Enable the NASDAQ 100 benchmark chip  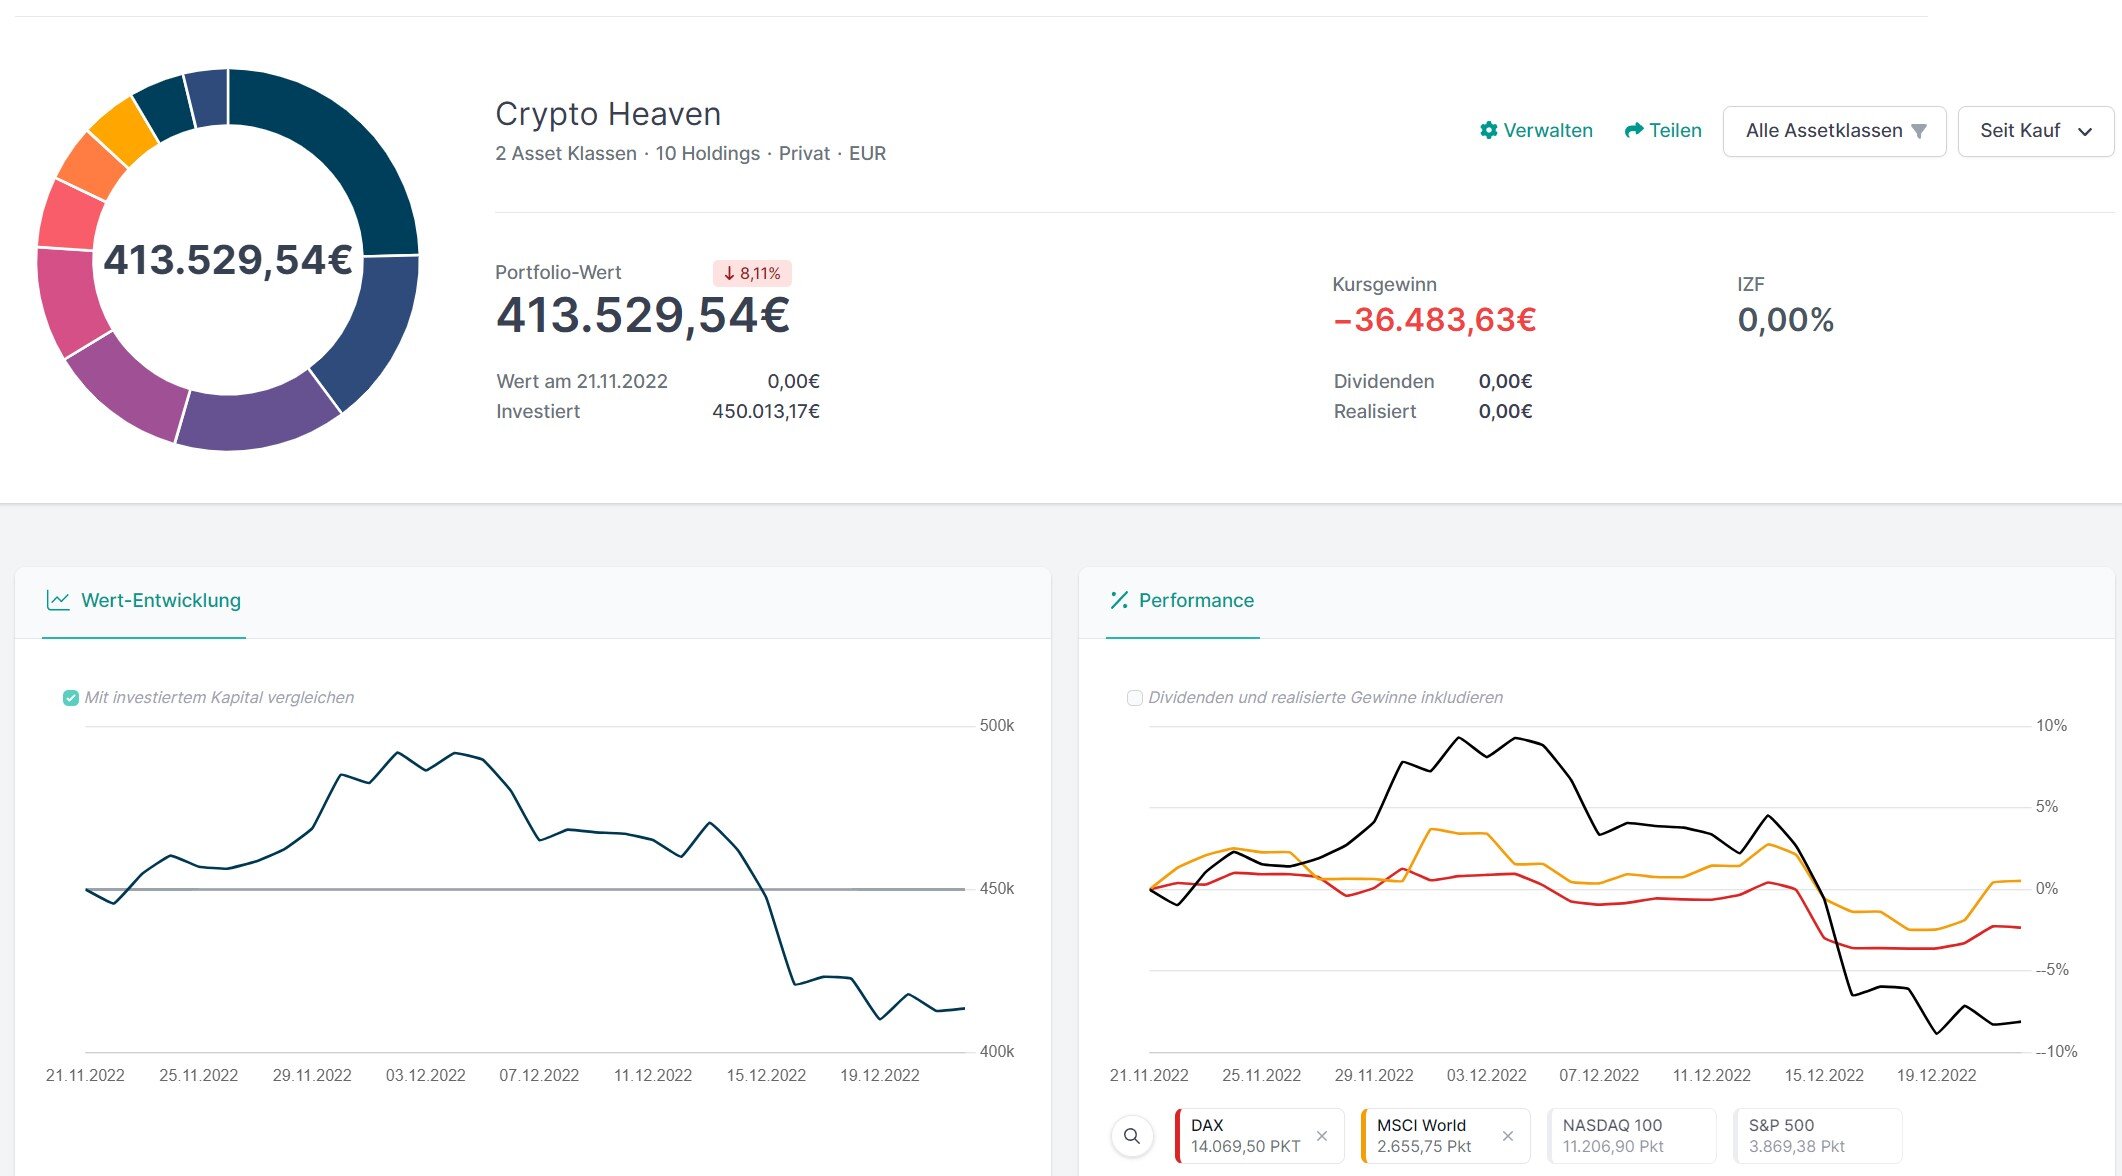(x=1630, y=1136)
